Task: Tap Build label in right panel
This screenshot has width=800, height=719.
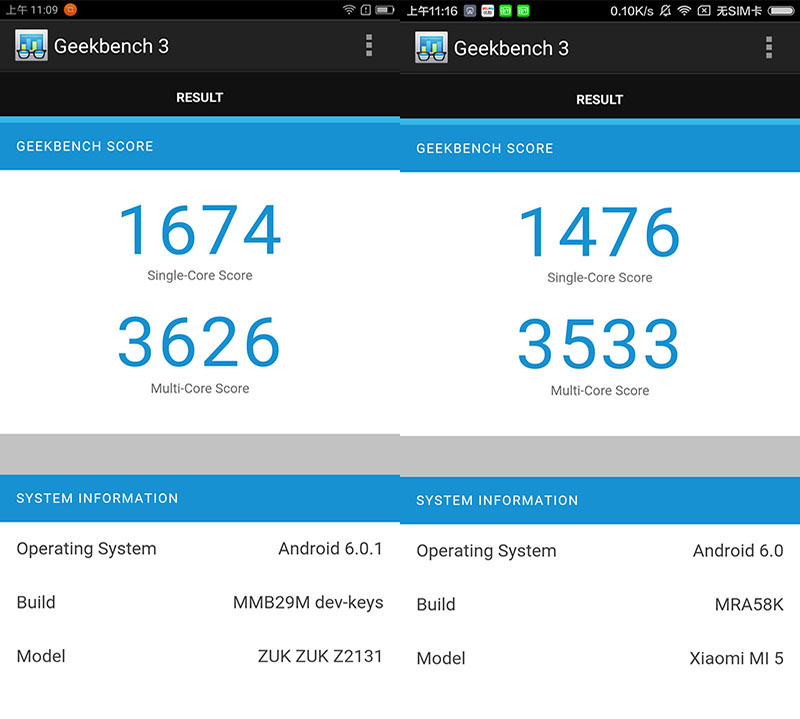Action: (x=436, y=605)
